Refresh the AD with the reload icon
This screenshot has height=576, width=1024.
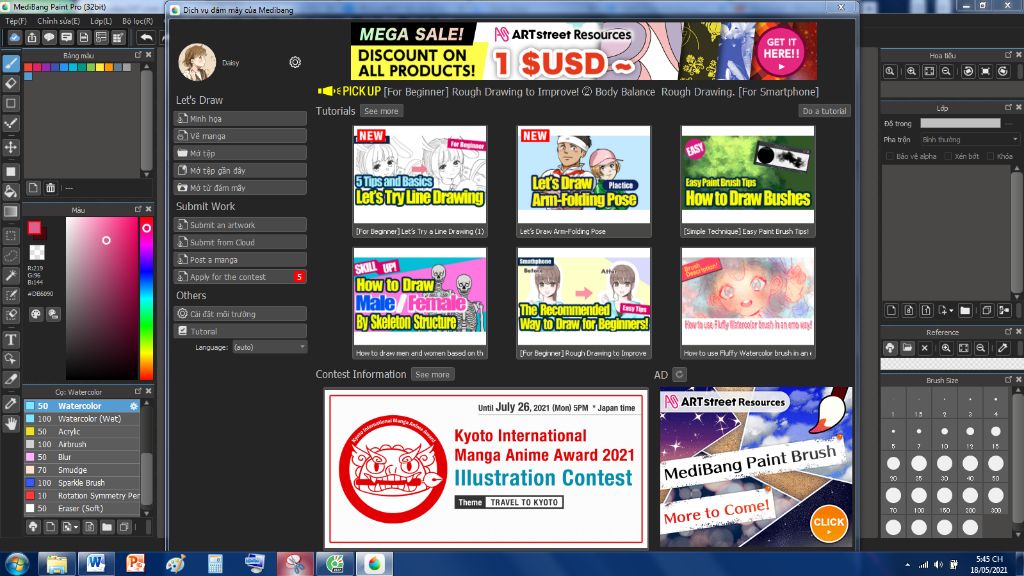click(x=679, y=374)
